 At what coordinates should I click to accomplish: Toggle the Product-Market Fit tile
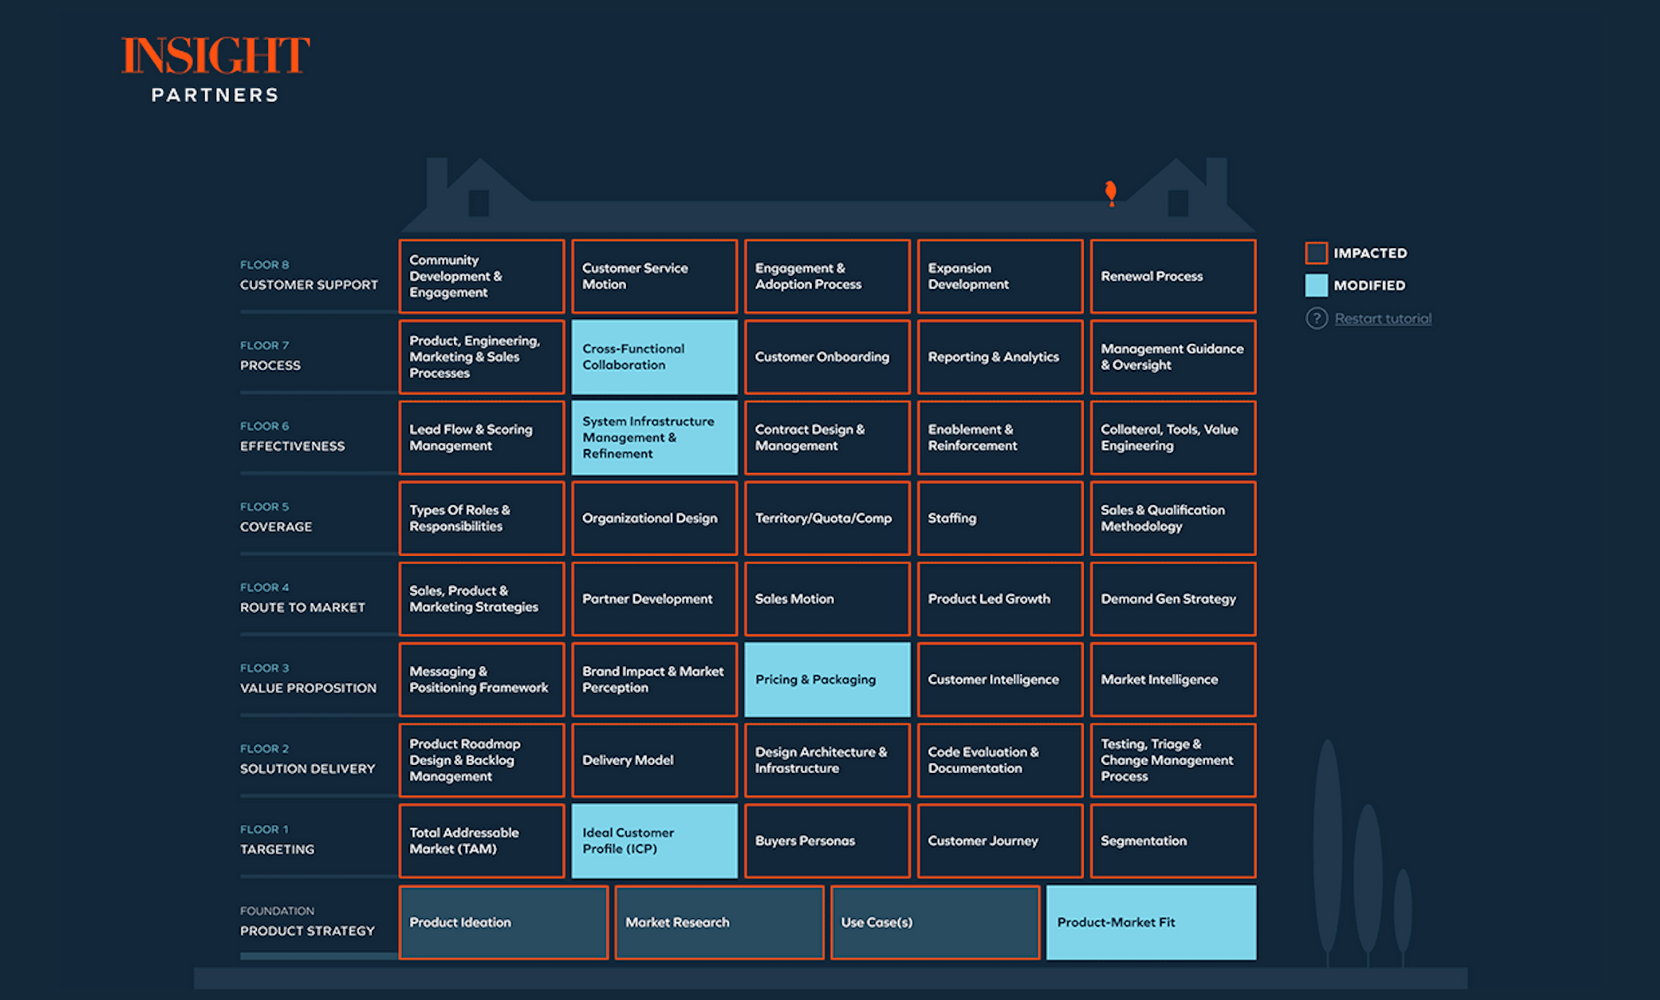1151,923
